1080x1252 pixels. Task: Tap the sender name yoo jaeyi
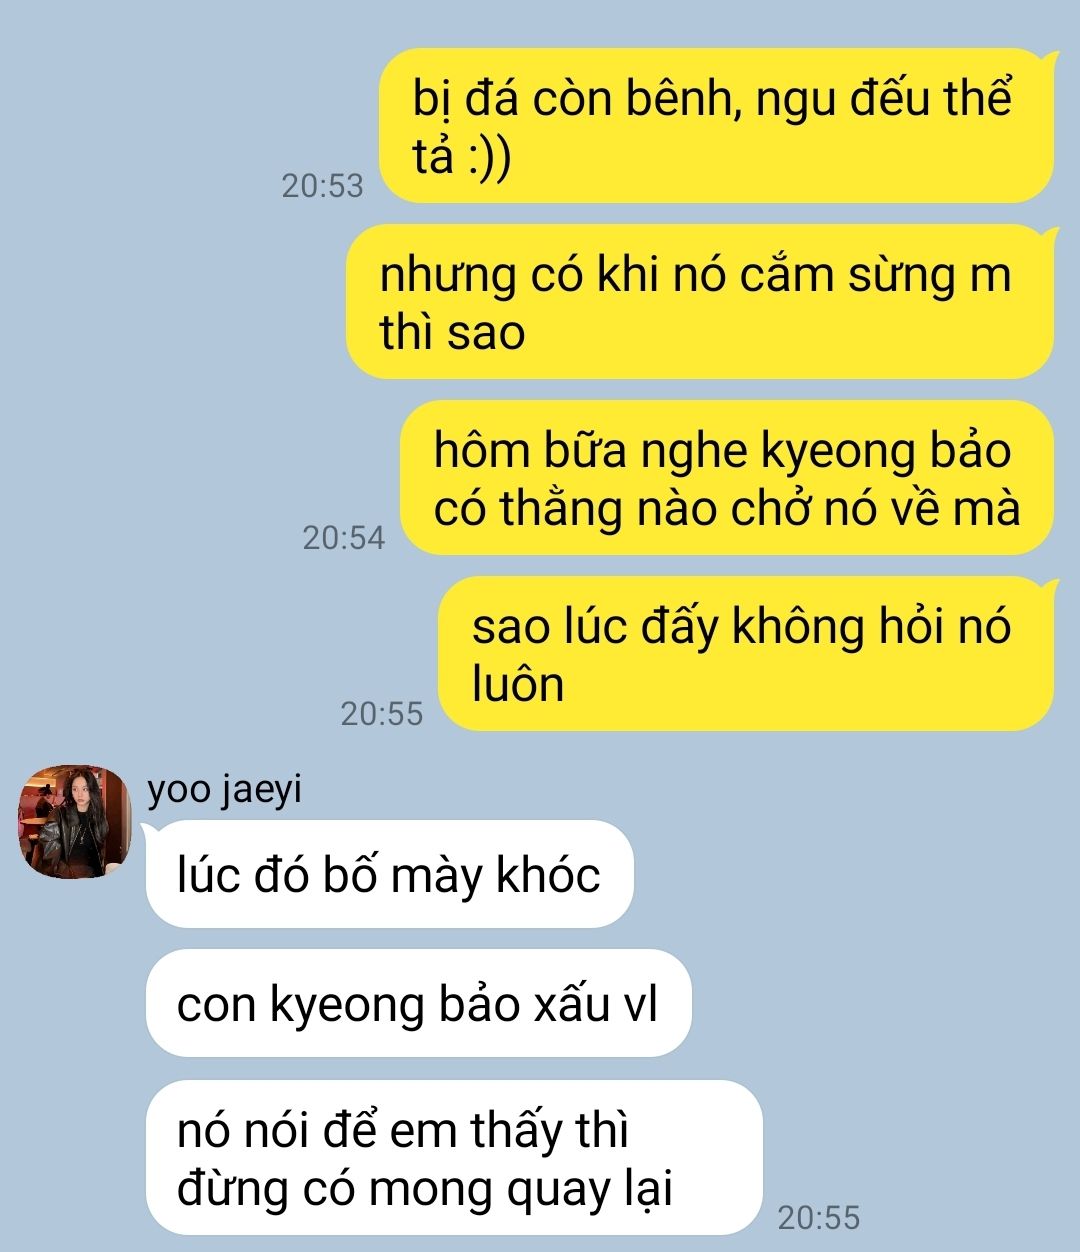coord(224,791)
